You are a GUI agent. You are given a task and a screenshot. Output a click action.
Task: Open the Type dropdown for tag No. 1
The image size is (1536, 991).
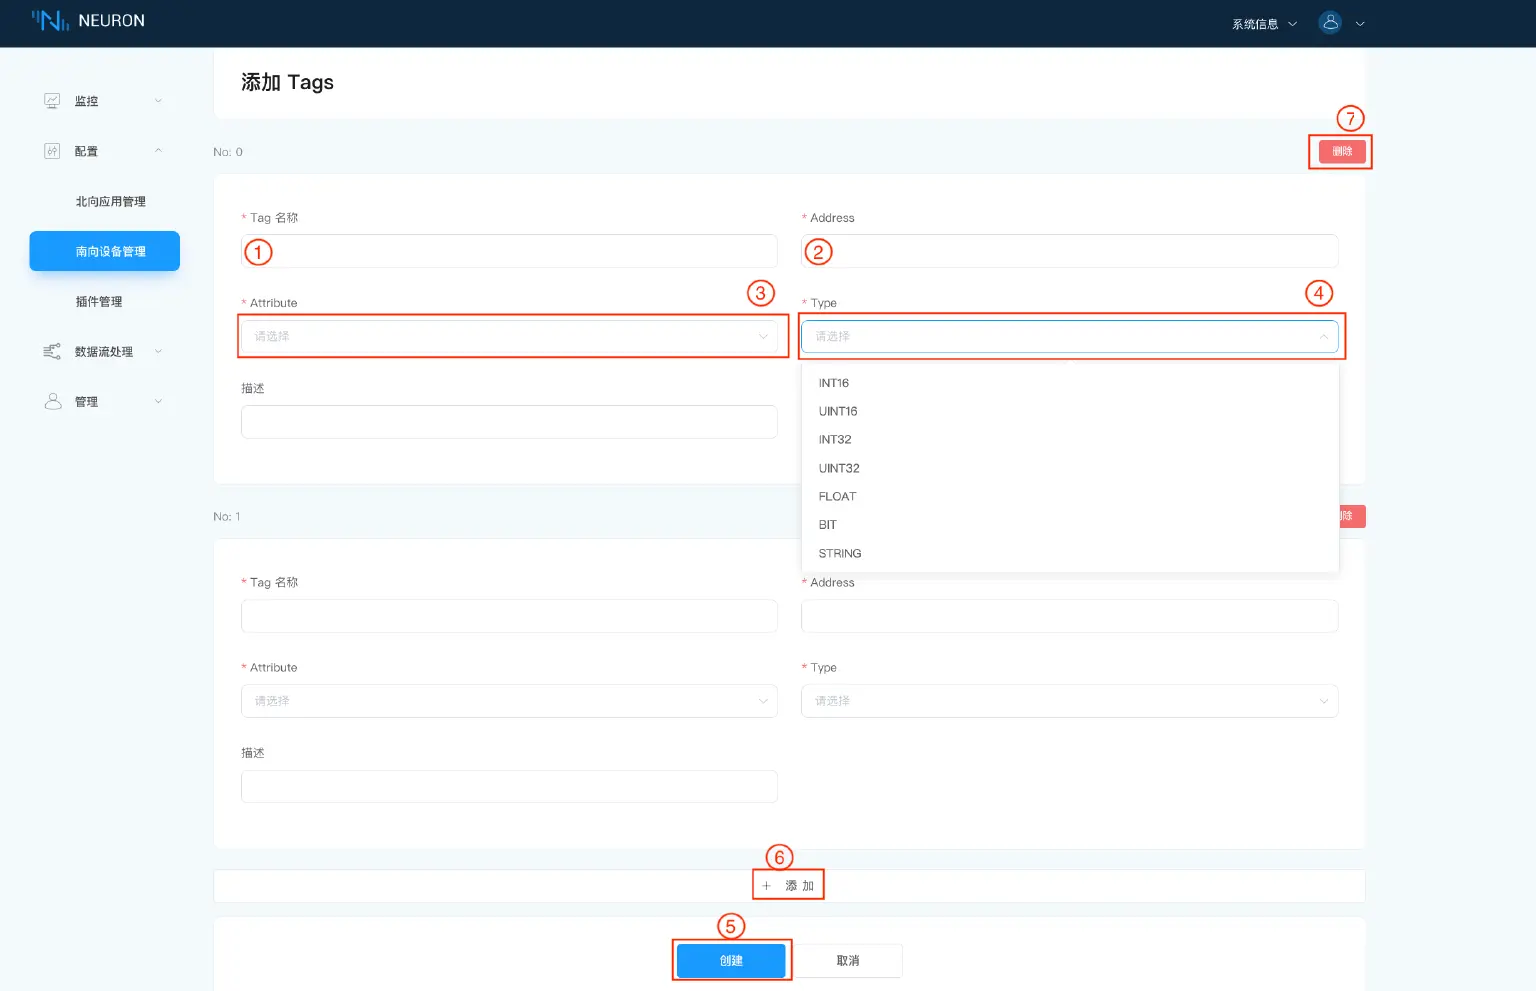coord(1069,701)
